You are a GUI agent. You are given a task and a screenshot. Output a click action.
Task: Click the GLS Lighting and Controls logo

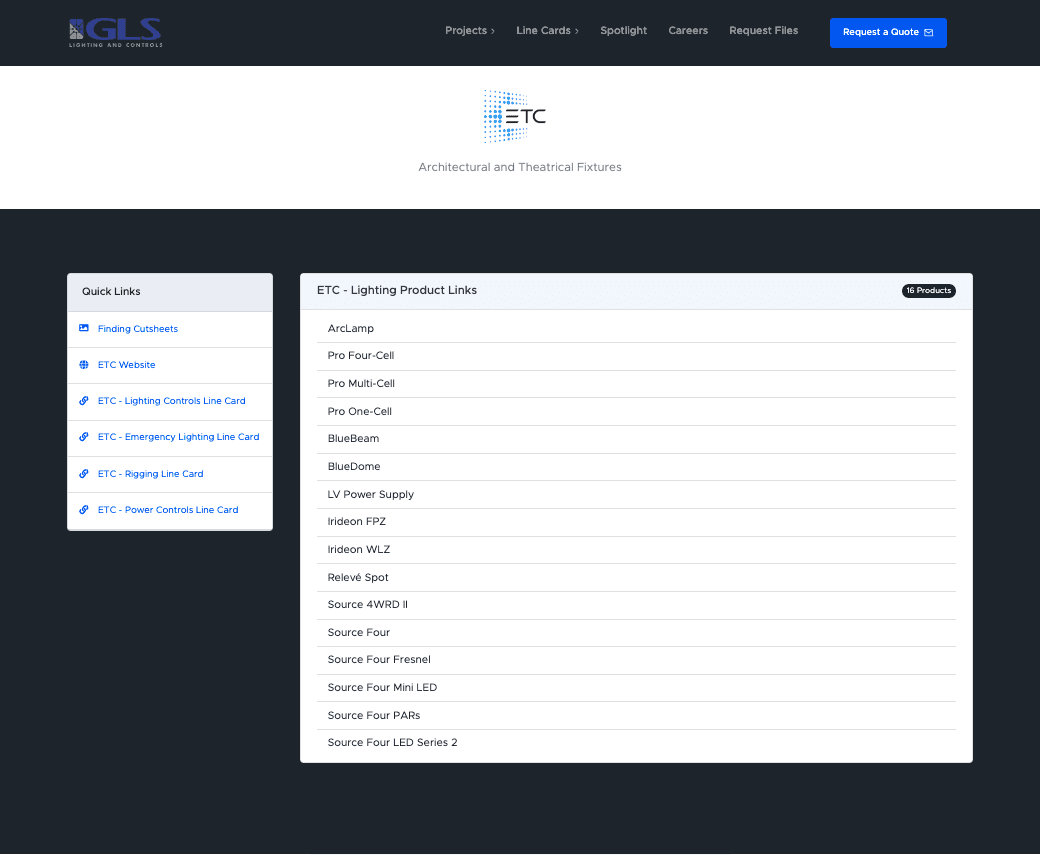coord(116,33)
